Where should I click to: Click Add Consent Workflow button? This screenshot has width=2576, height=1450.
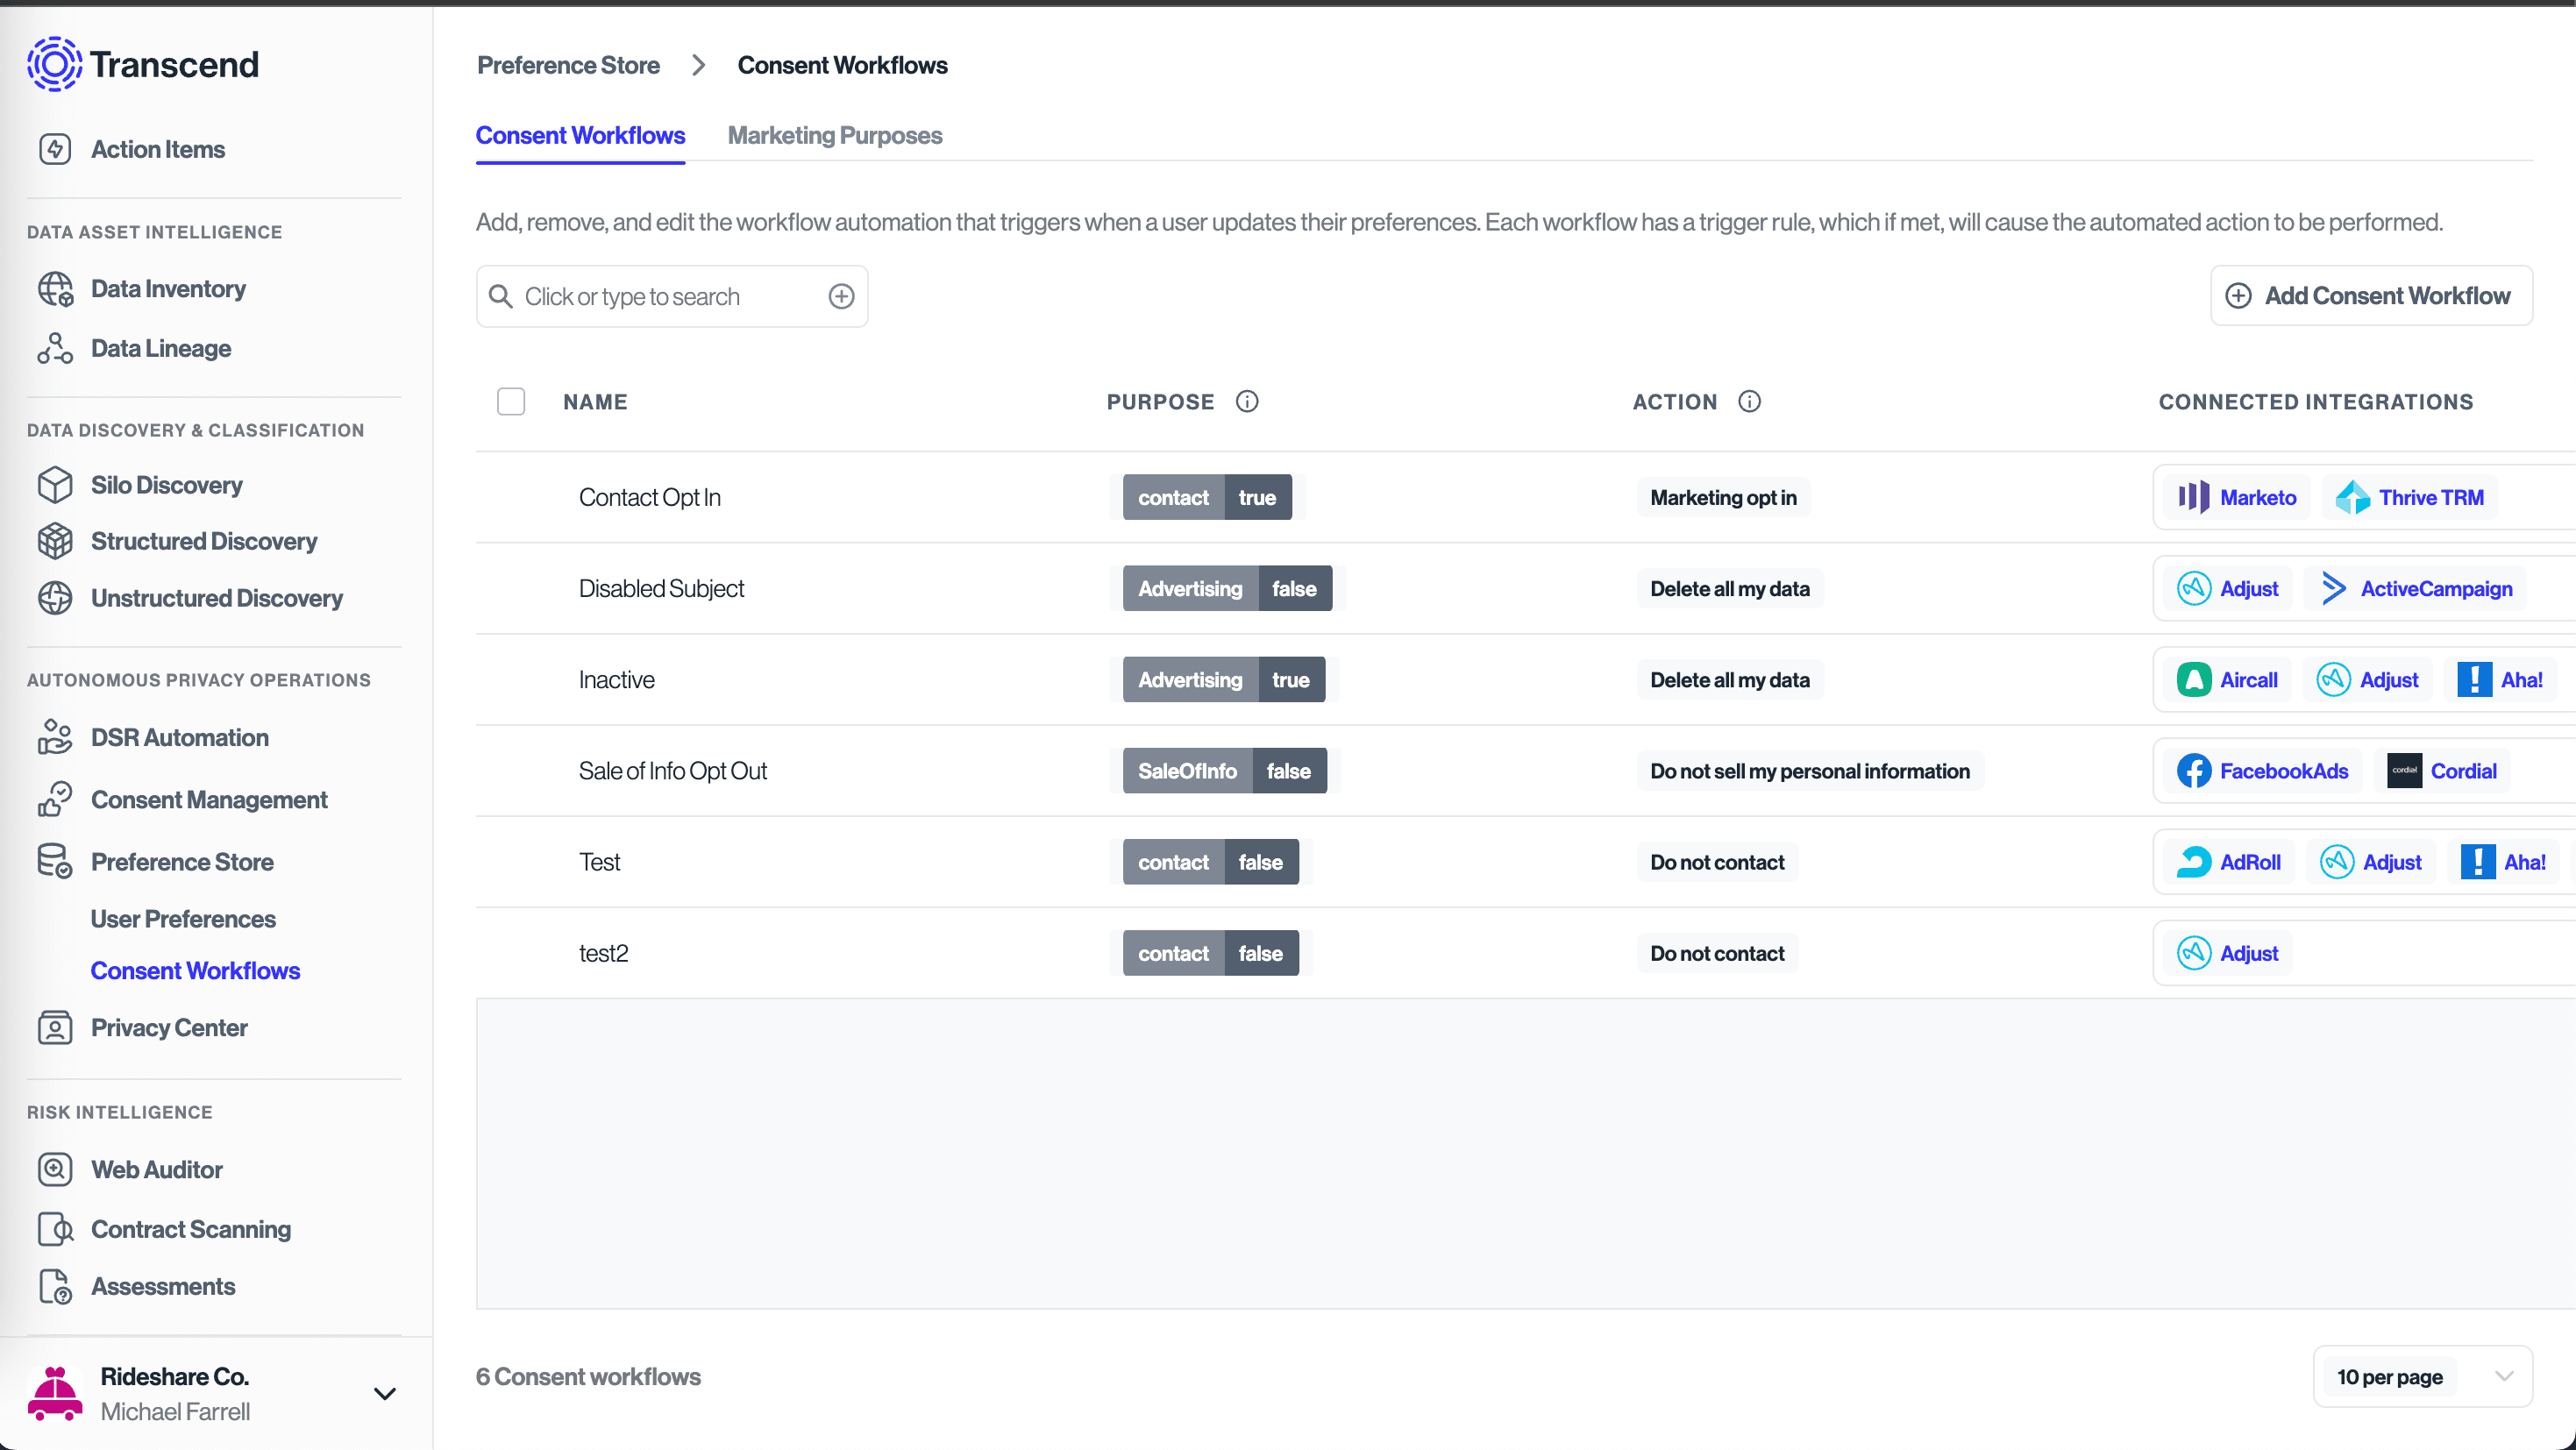2370,295
